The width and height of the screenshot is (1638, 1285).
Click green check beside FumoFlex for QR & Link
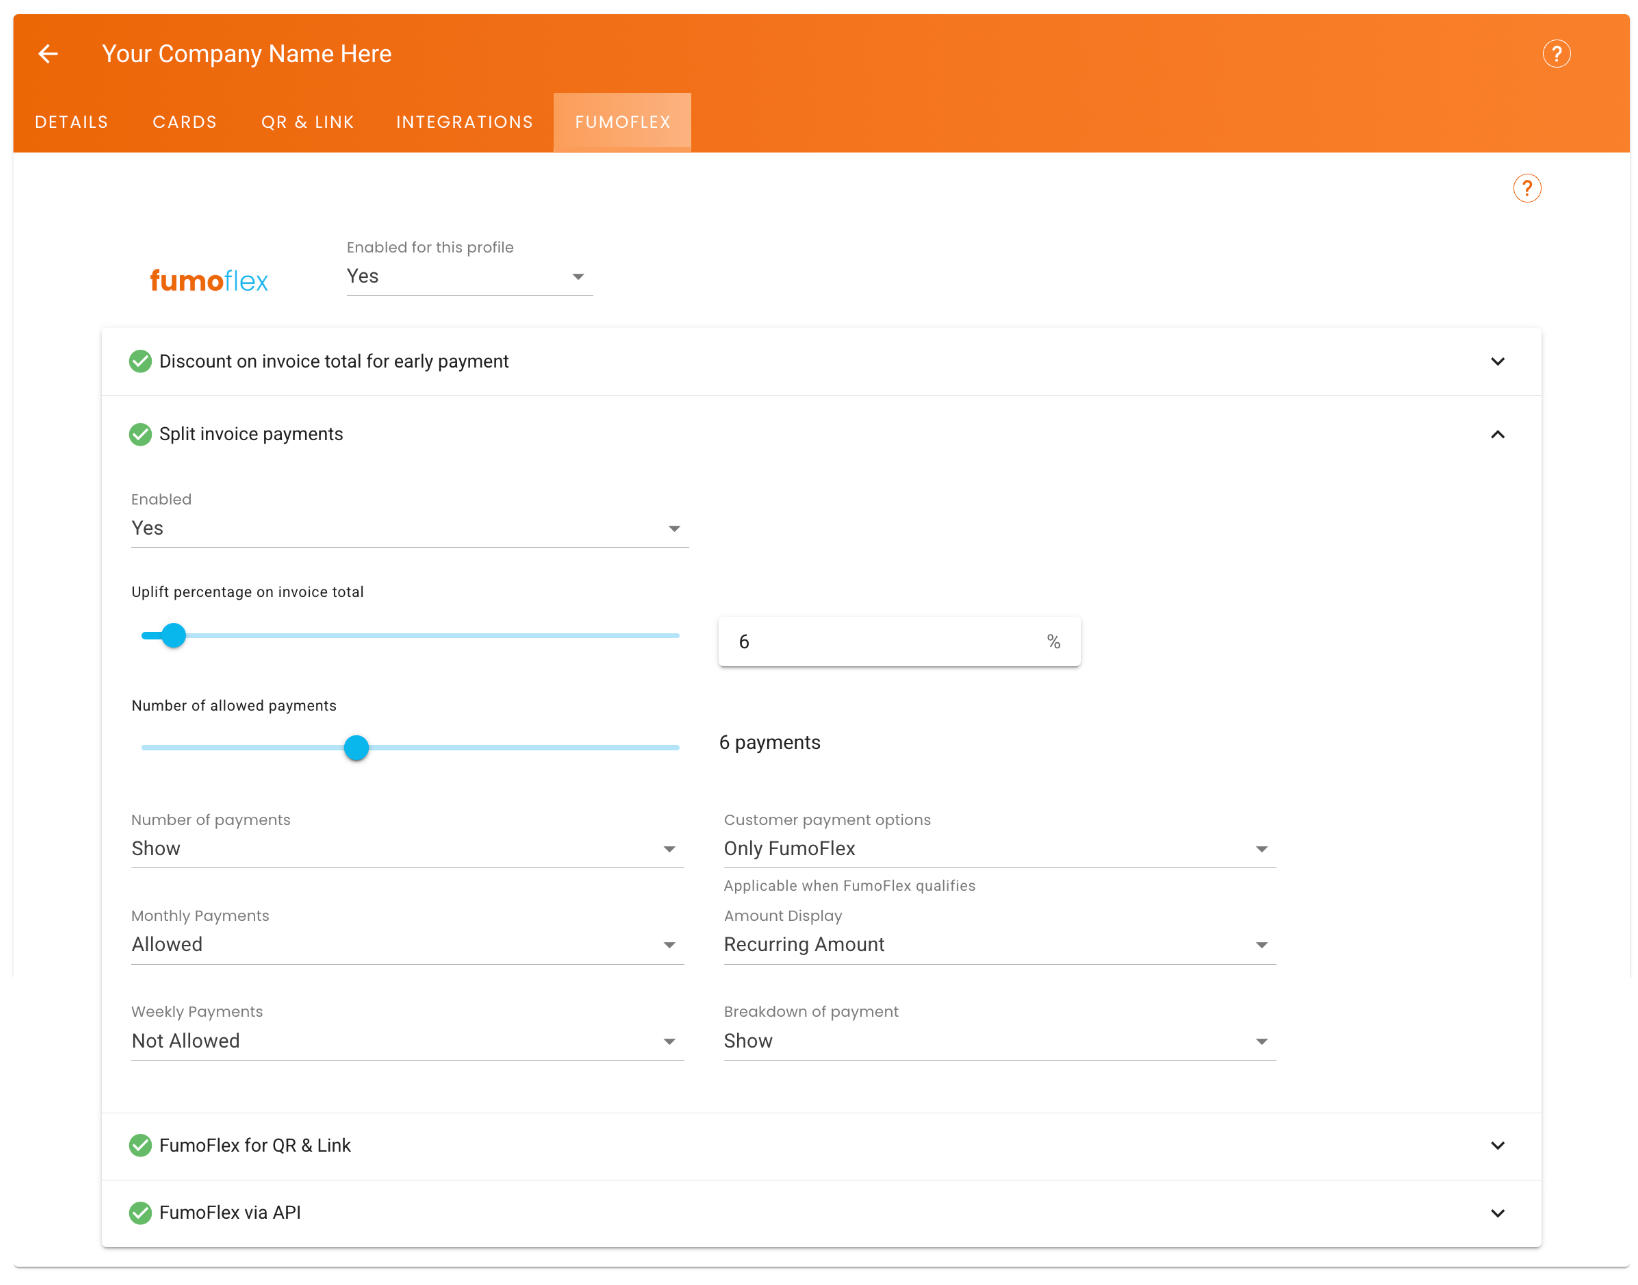[x=141, y=1145]
